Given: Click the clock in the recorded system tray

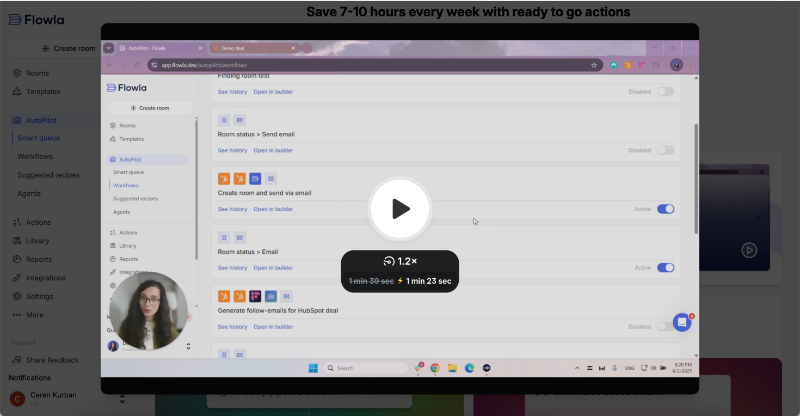Looking at the screenshot, I should click(x=683, y=368).
